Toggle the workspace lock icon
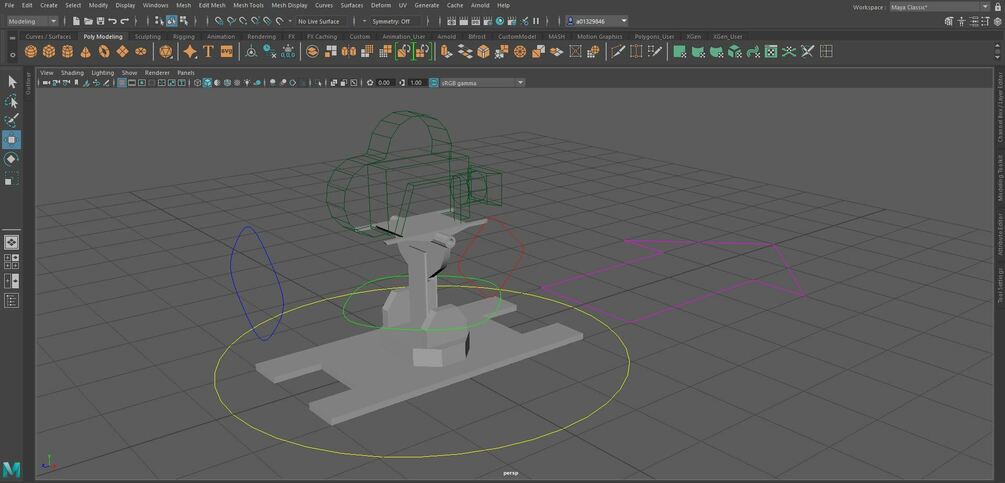 [x=998, y=7]
